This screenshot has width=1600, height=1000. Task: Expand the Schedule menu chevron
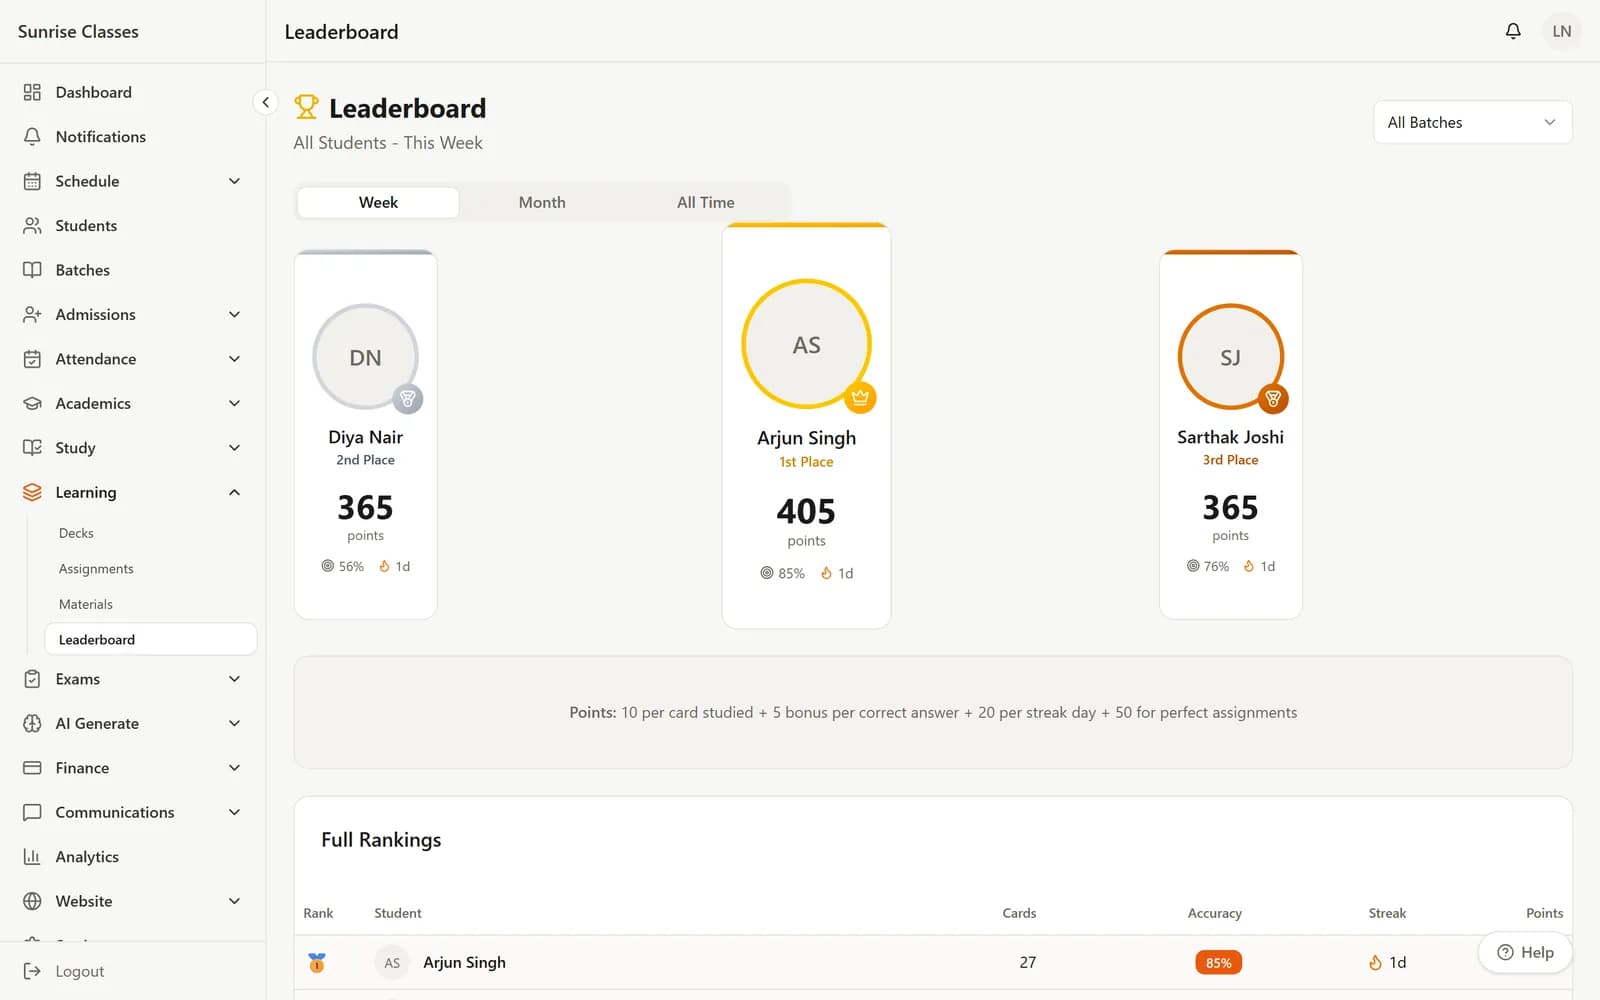tap(234, 181)
